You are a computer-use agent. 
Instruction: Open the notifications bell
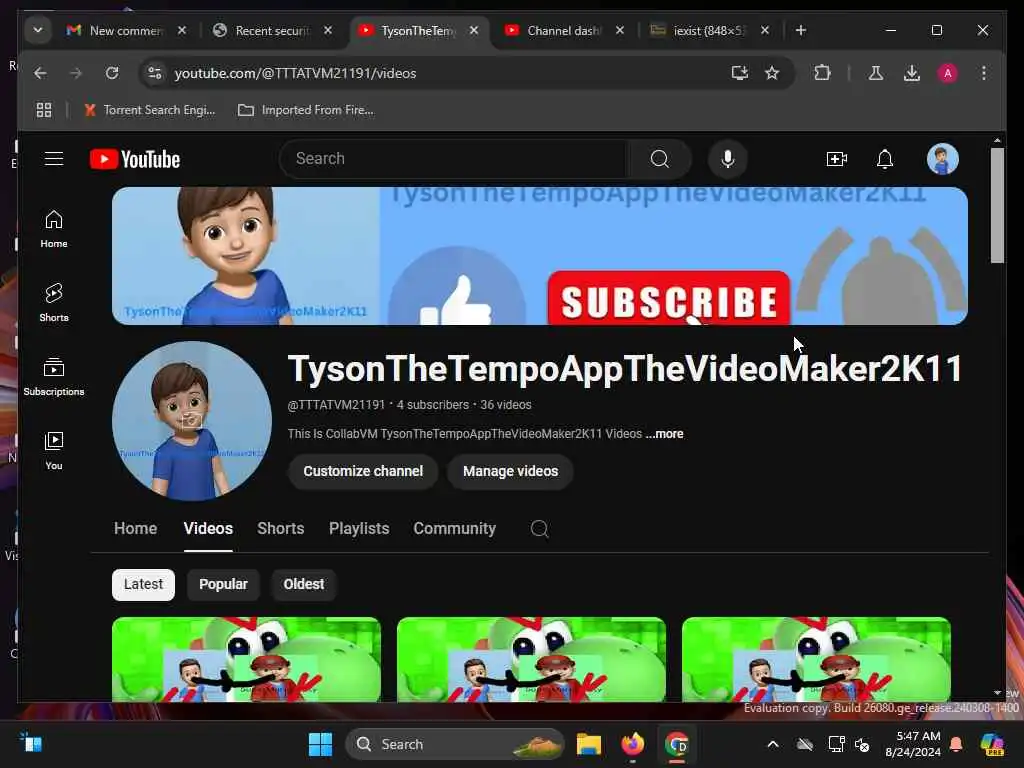[x=885, y=159]
